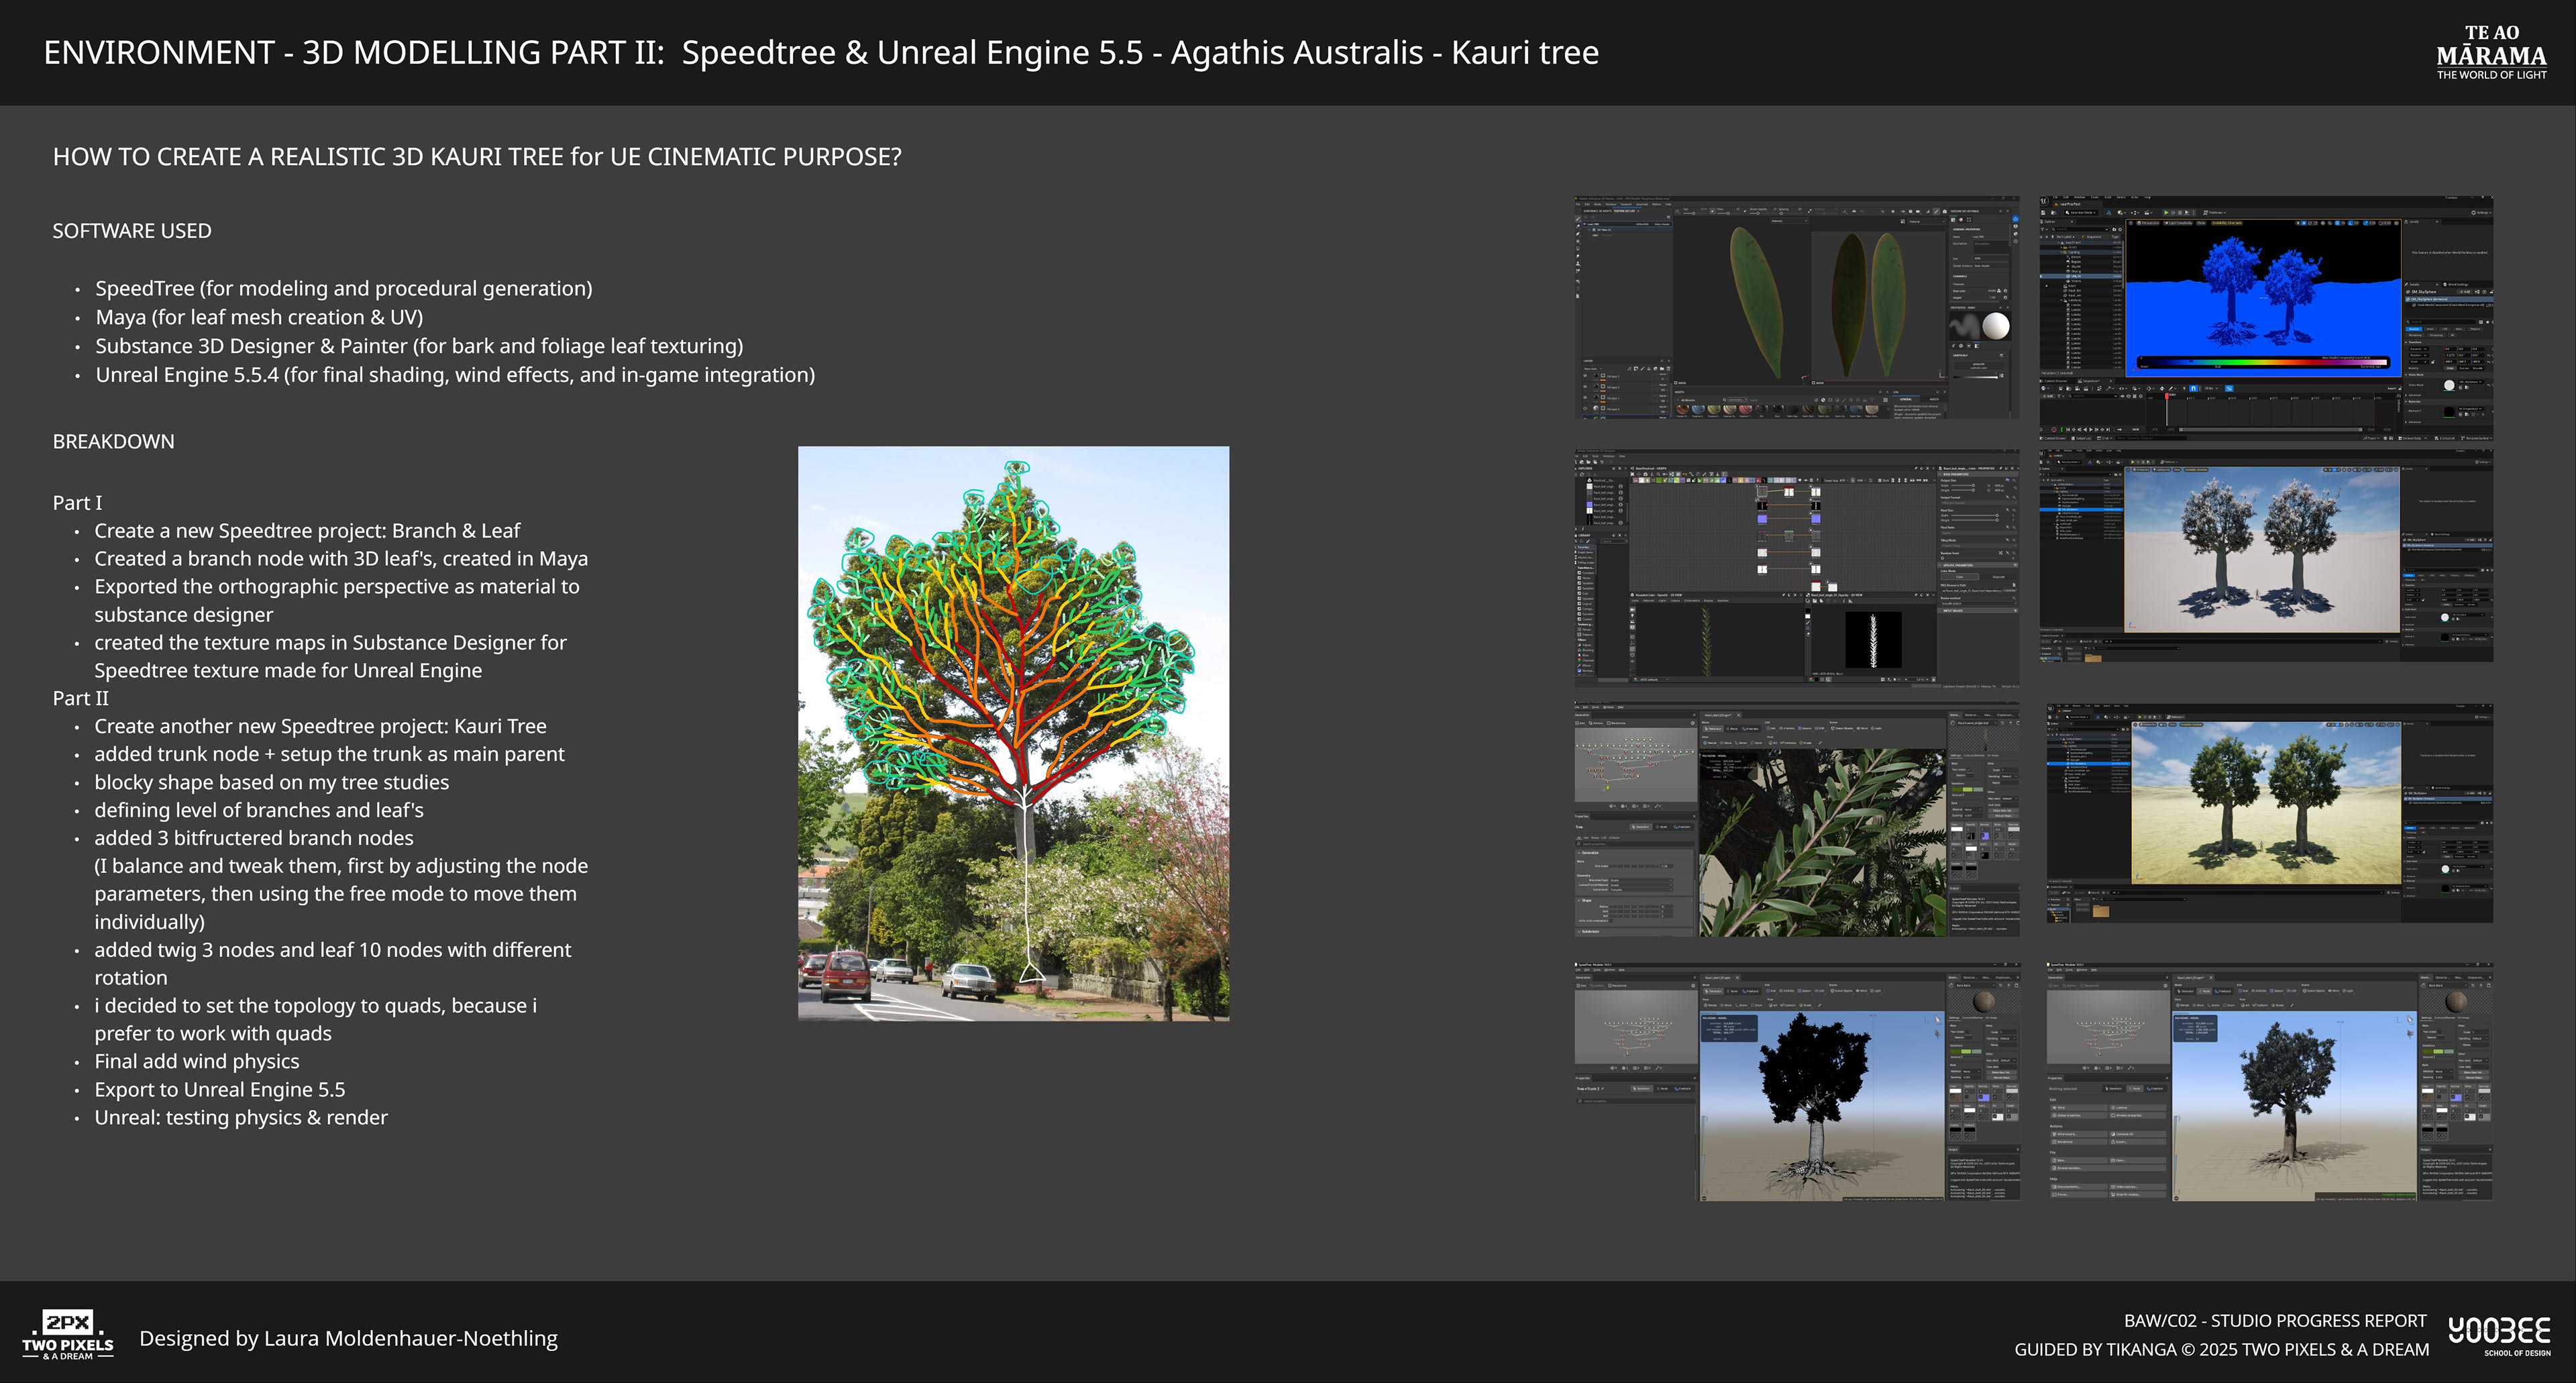Click the Unreal Engine logo in blue screenshot
Screen dimensions: 2576x1383
point(2044,201)
